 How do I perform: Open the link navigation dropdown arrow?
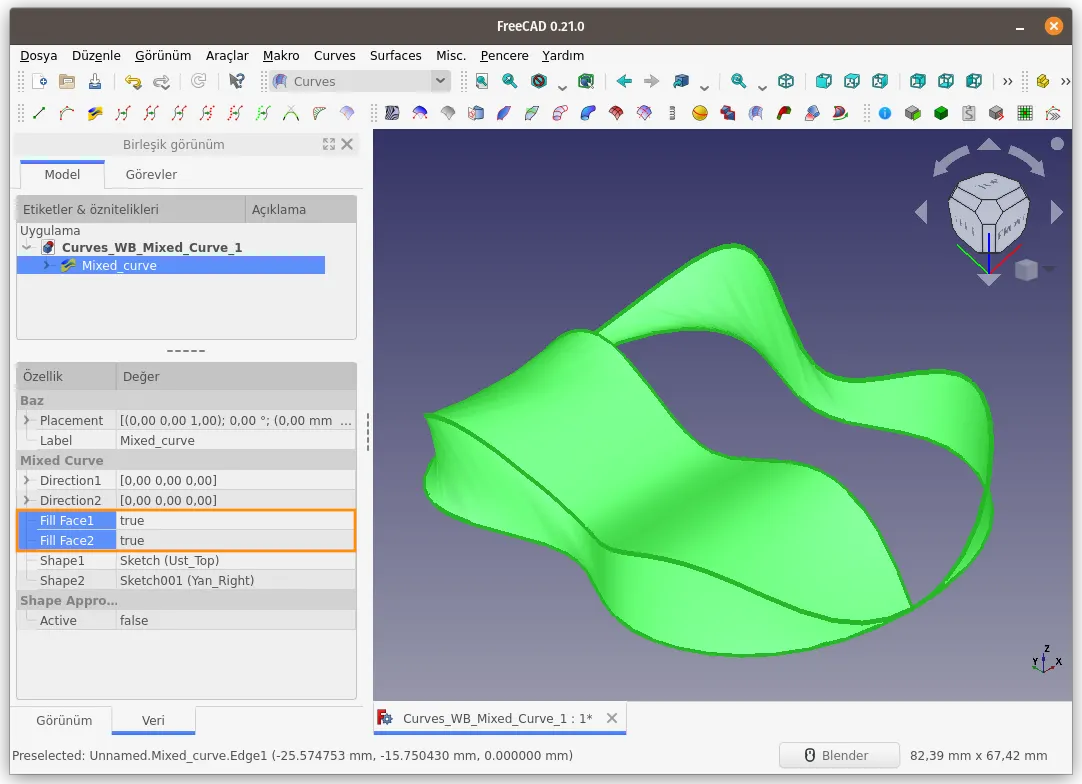tap(704, 87)
